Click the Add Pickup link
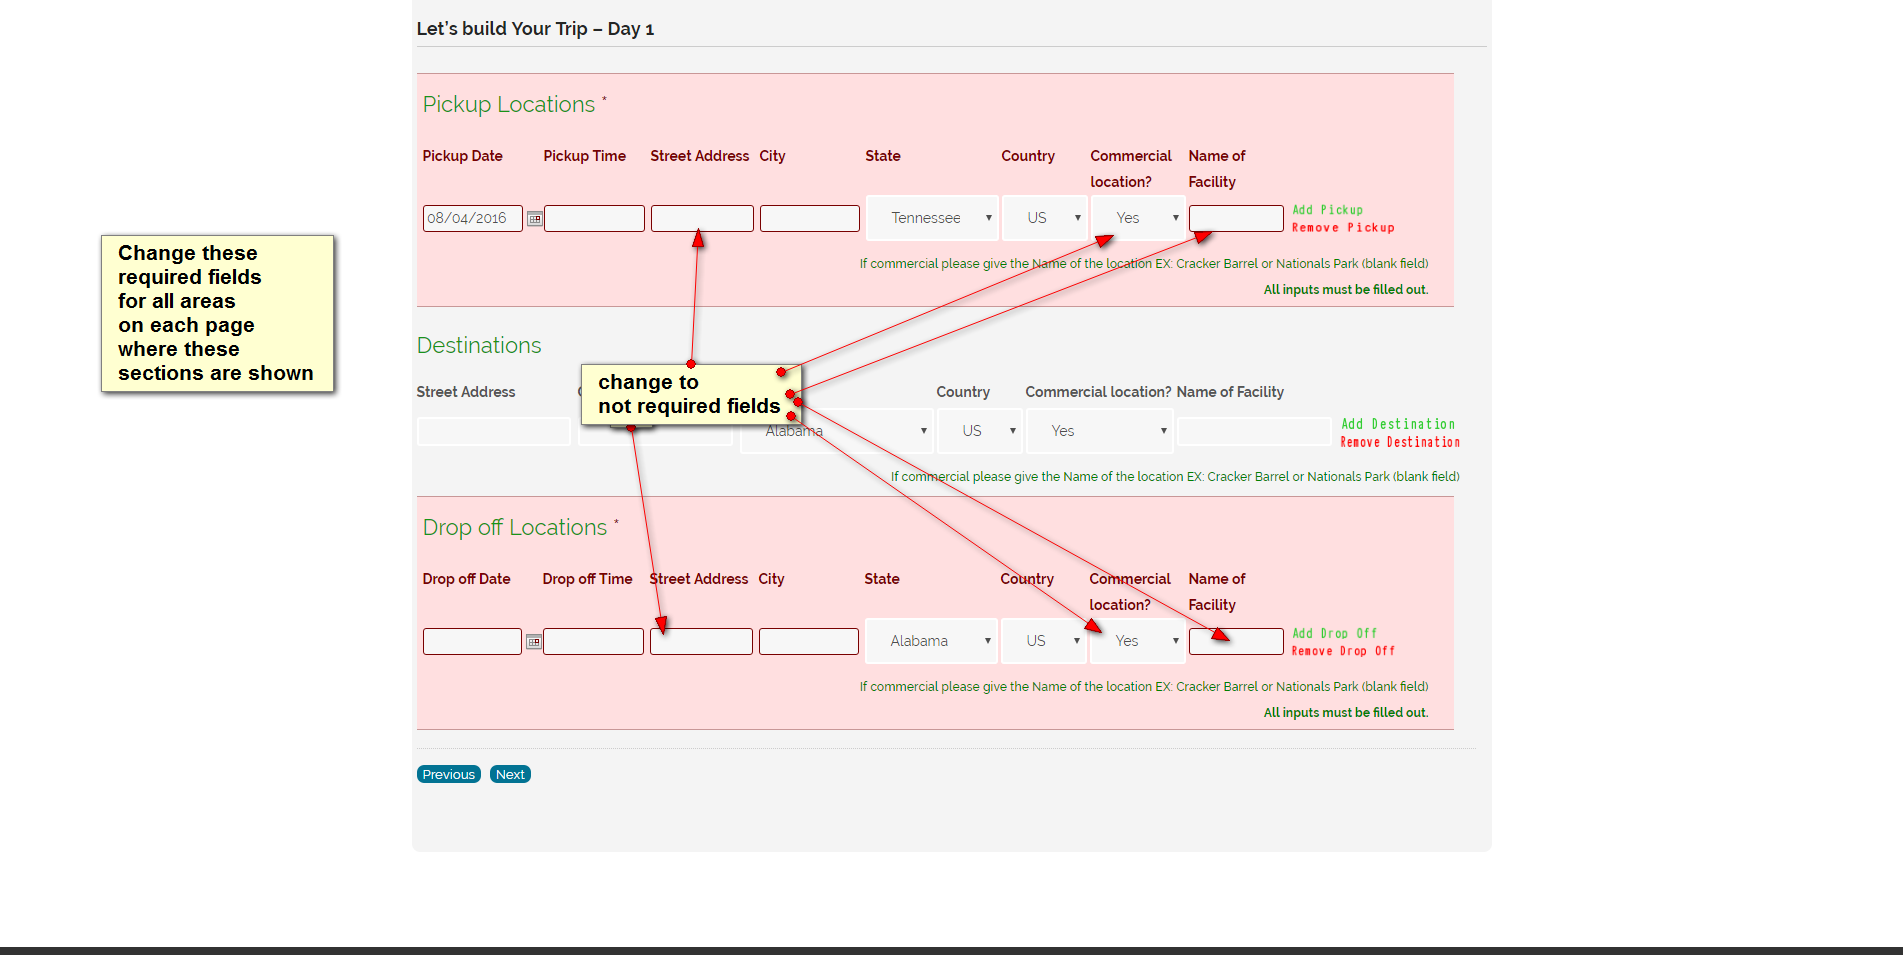 1327,210
